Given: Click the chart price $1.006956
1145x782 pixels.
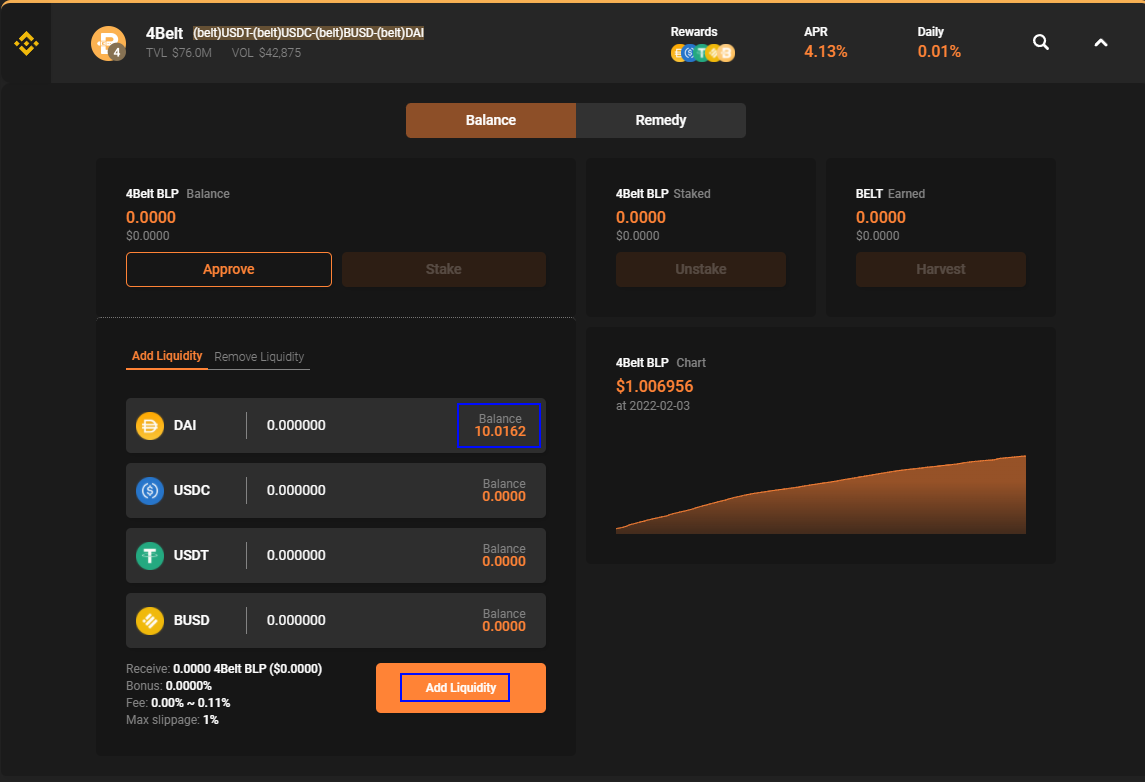Looking at the screenshot, I should tap(654, 386).
